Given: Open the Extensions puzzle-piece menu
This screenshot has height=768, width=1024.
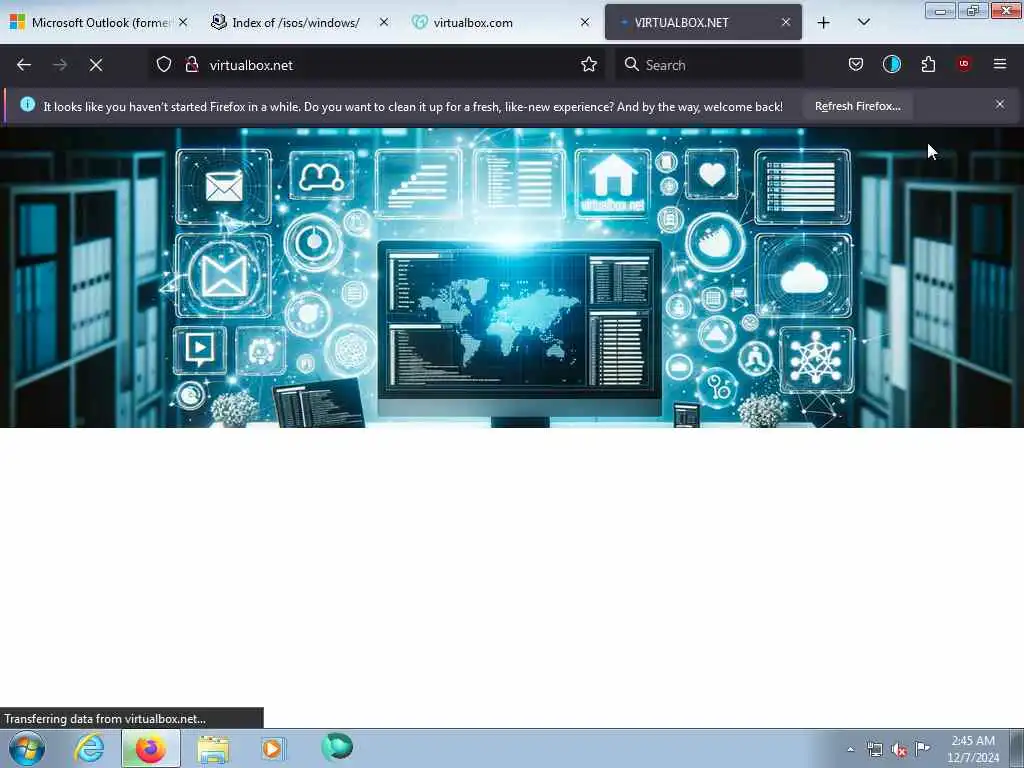Looking at the screenshot, I should coord(928,64).
